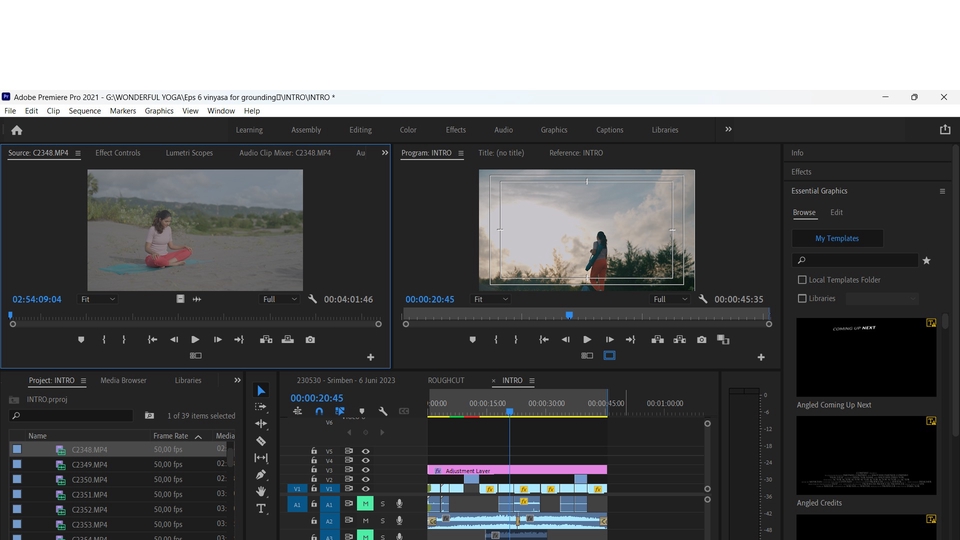Open the Media Browser panel
The height and width of the screenshot is (540, 960).
point(123,380)
